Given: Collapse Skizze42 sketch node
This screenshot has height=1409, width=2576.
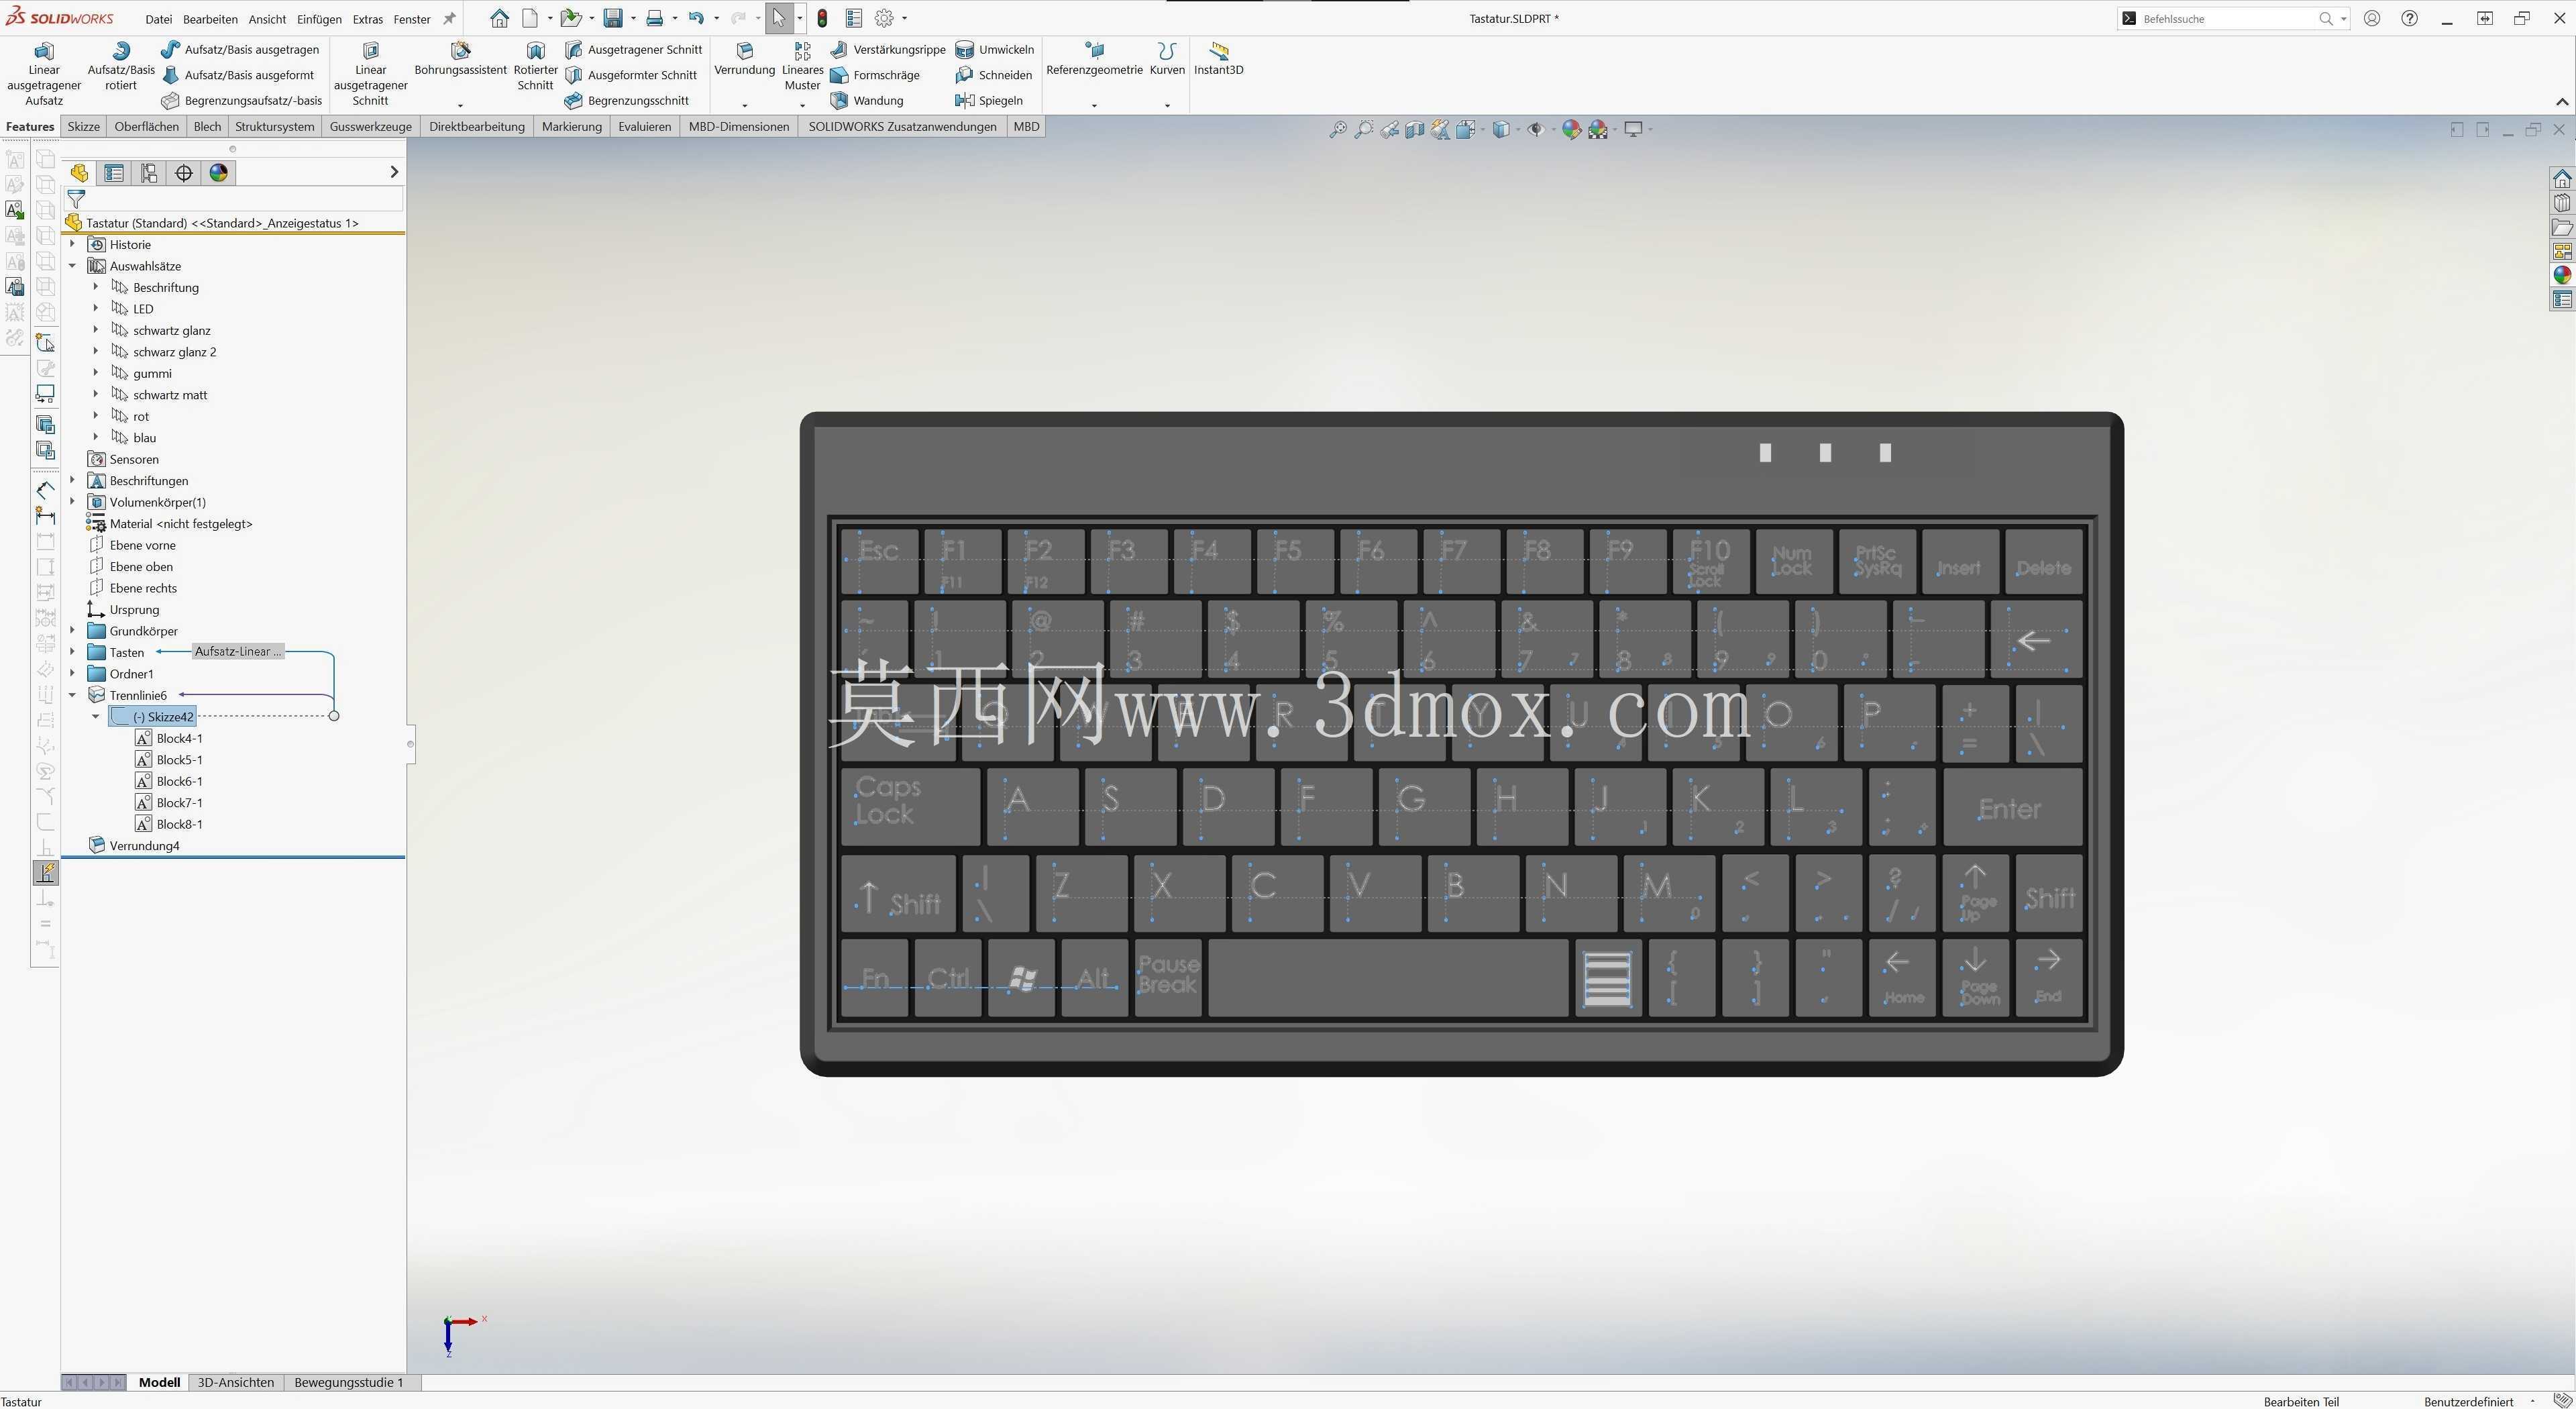Looking at the screenshot, I should (x=96, y=716).
